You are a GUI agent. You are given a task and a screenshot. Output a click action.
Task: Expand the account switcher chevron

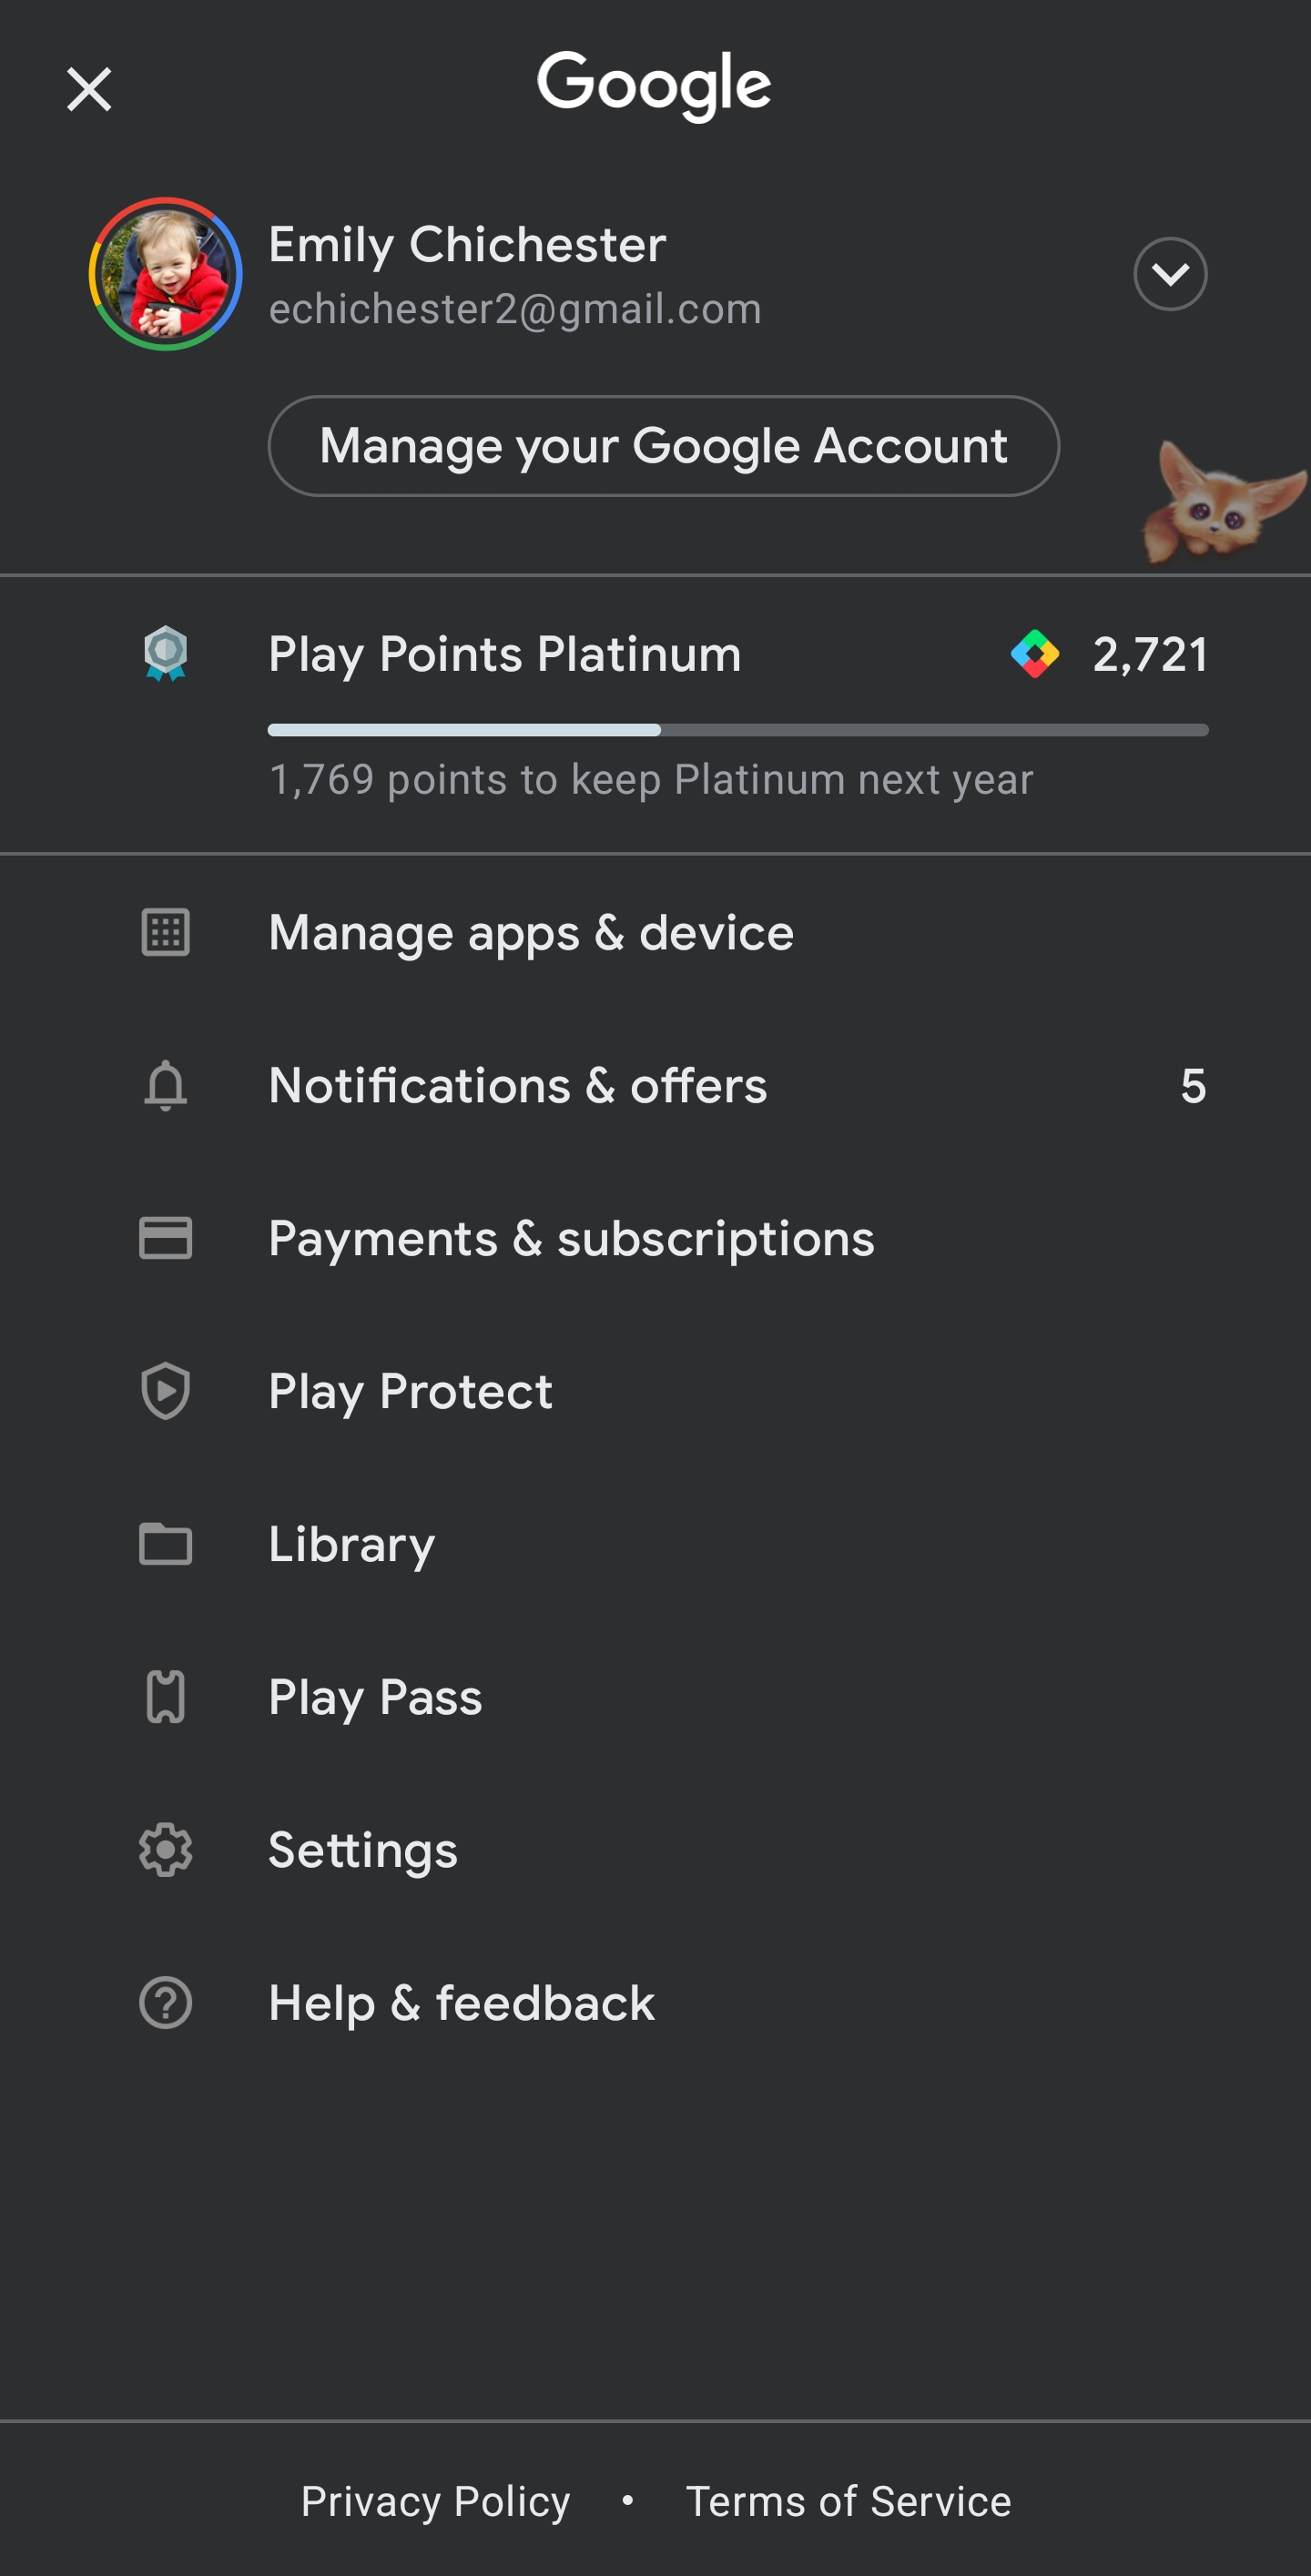tap(1169, 274)
